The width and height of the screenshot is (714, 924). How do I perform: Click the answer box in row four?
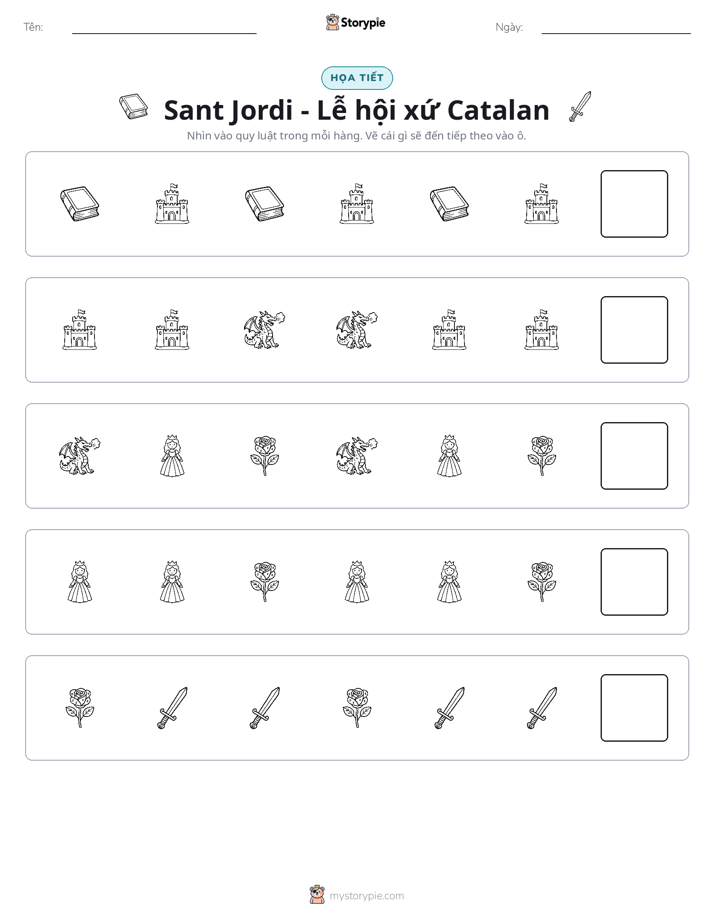click(634, 582)
